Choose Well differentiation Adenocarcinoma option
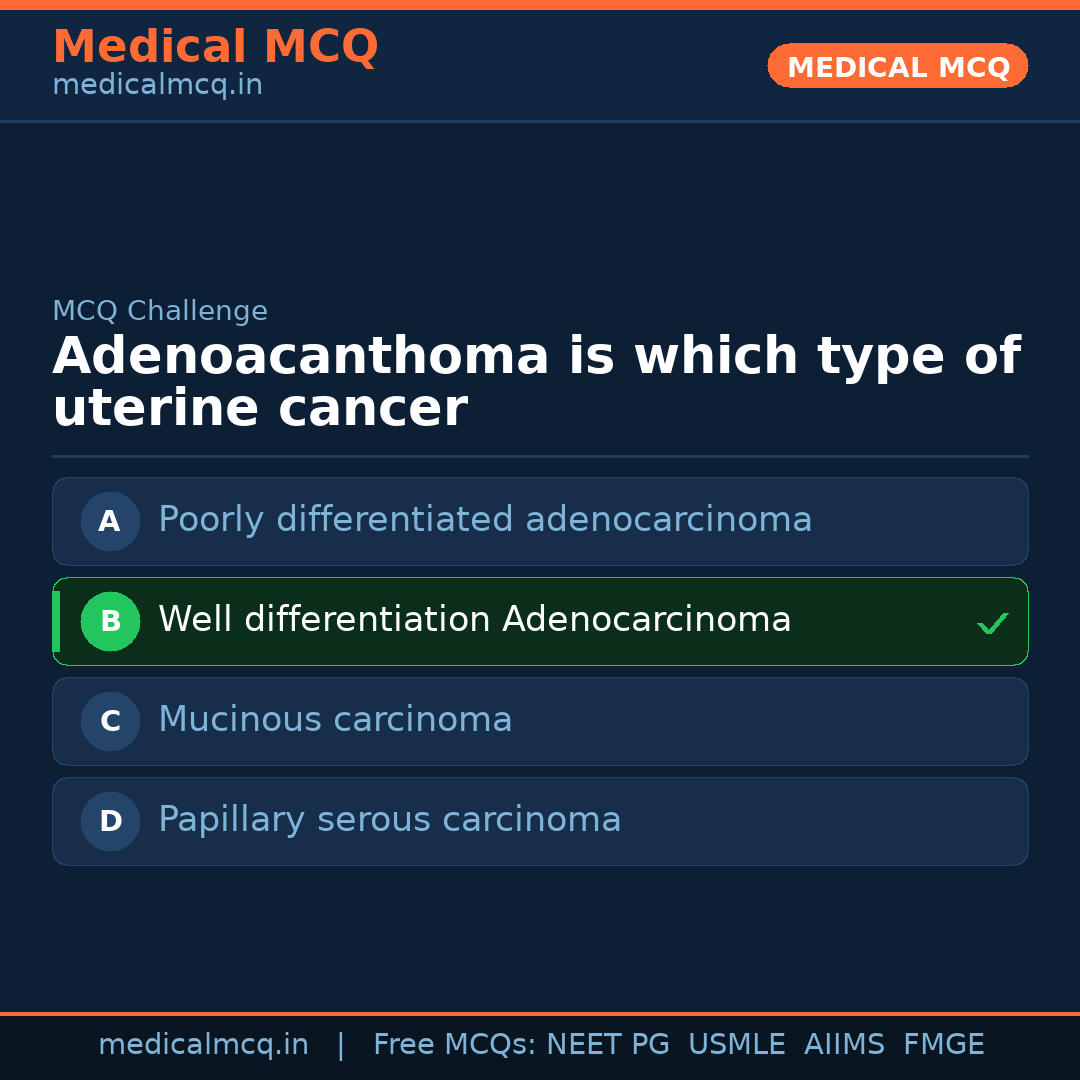Viewport: 1080px width, 1080px height. 475,620
